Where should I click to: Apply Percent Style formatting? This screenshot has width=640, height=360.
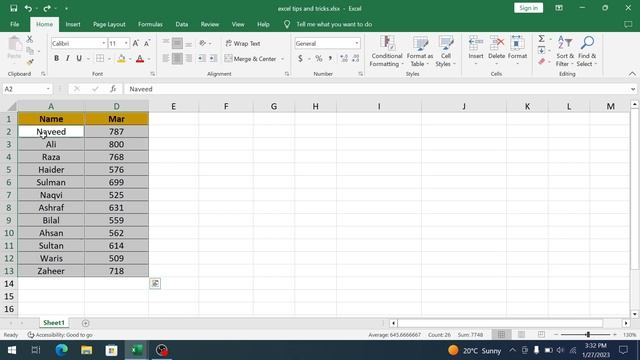[x=319, y=59]
